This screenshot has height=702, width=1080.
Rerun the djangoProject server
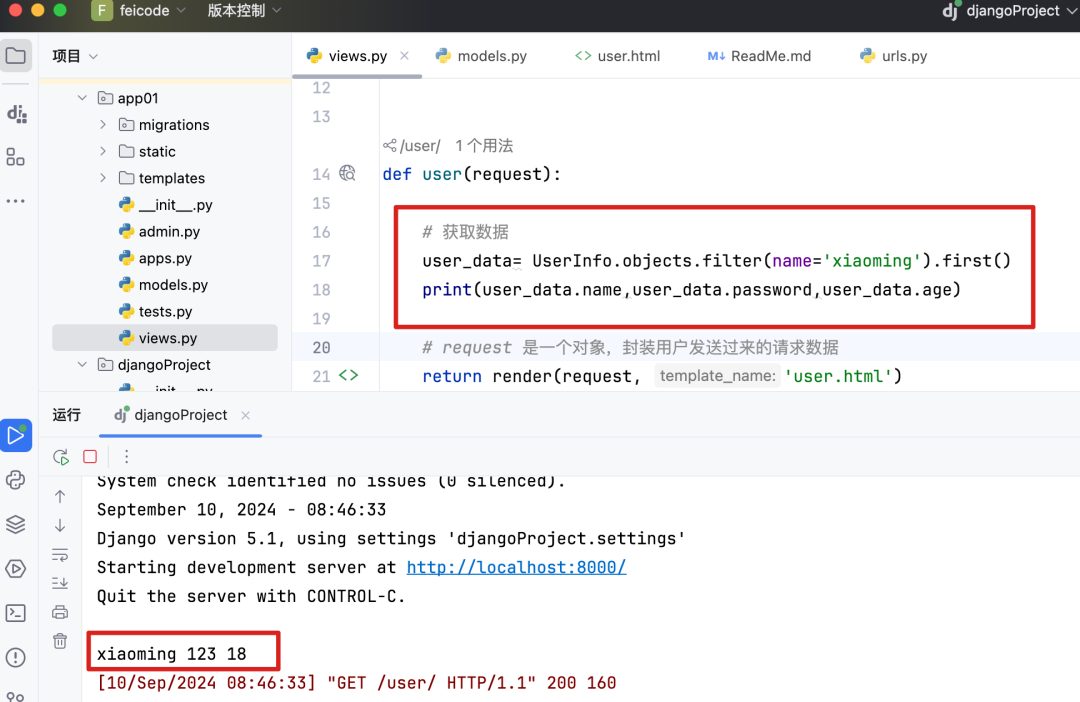[60, 456]
